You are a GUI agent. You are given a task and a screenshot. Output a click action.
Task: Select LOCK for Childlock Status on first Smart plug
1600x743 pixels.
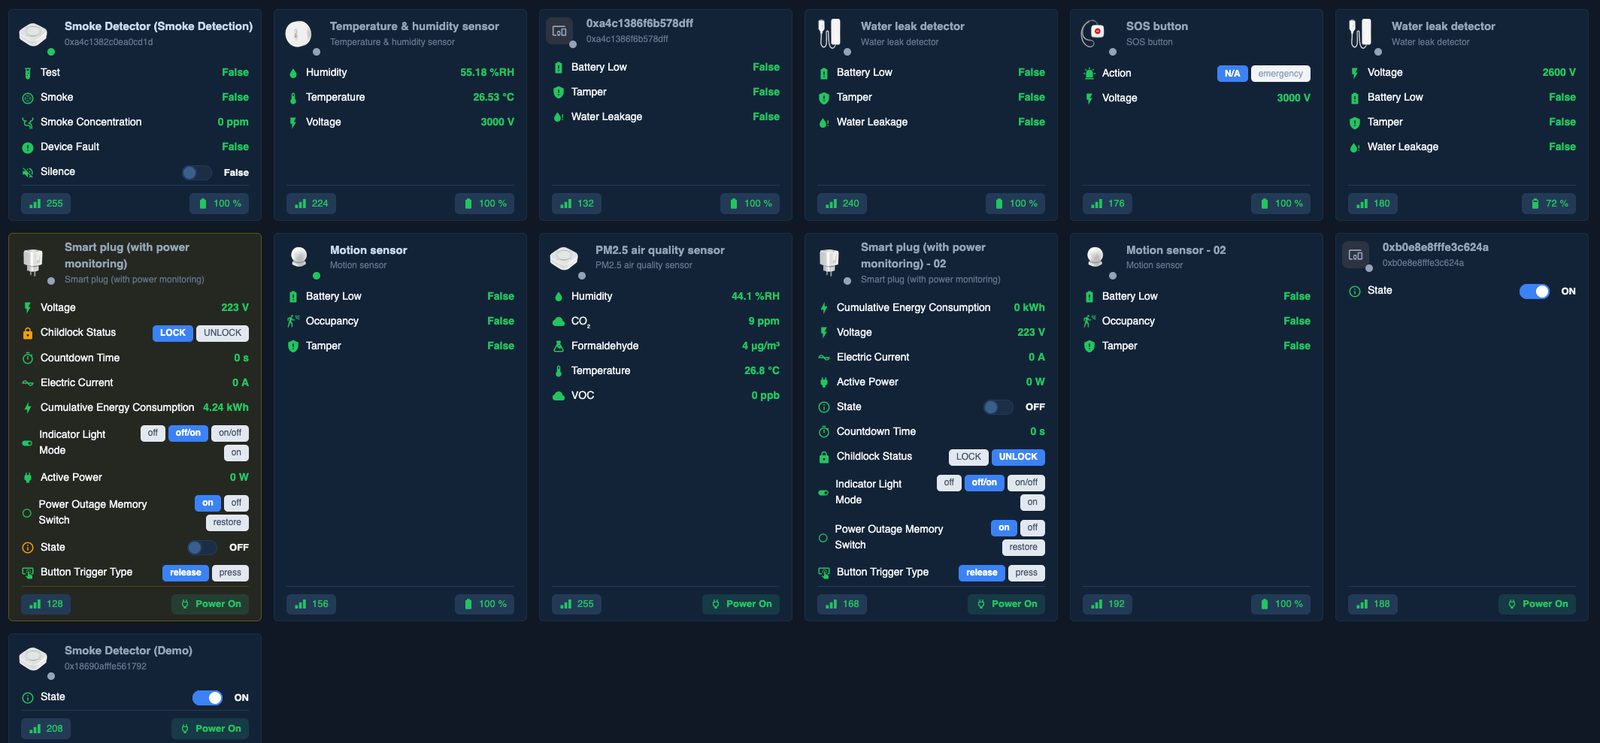click(173, 333)
